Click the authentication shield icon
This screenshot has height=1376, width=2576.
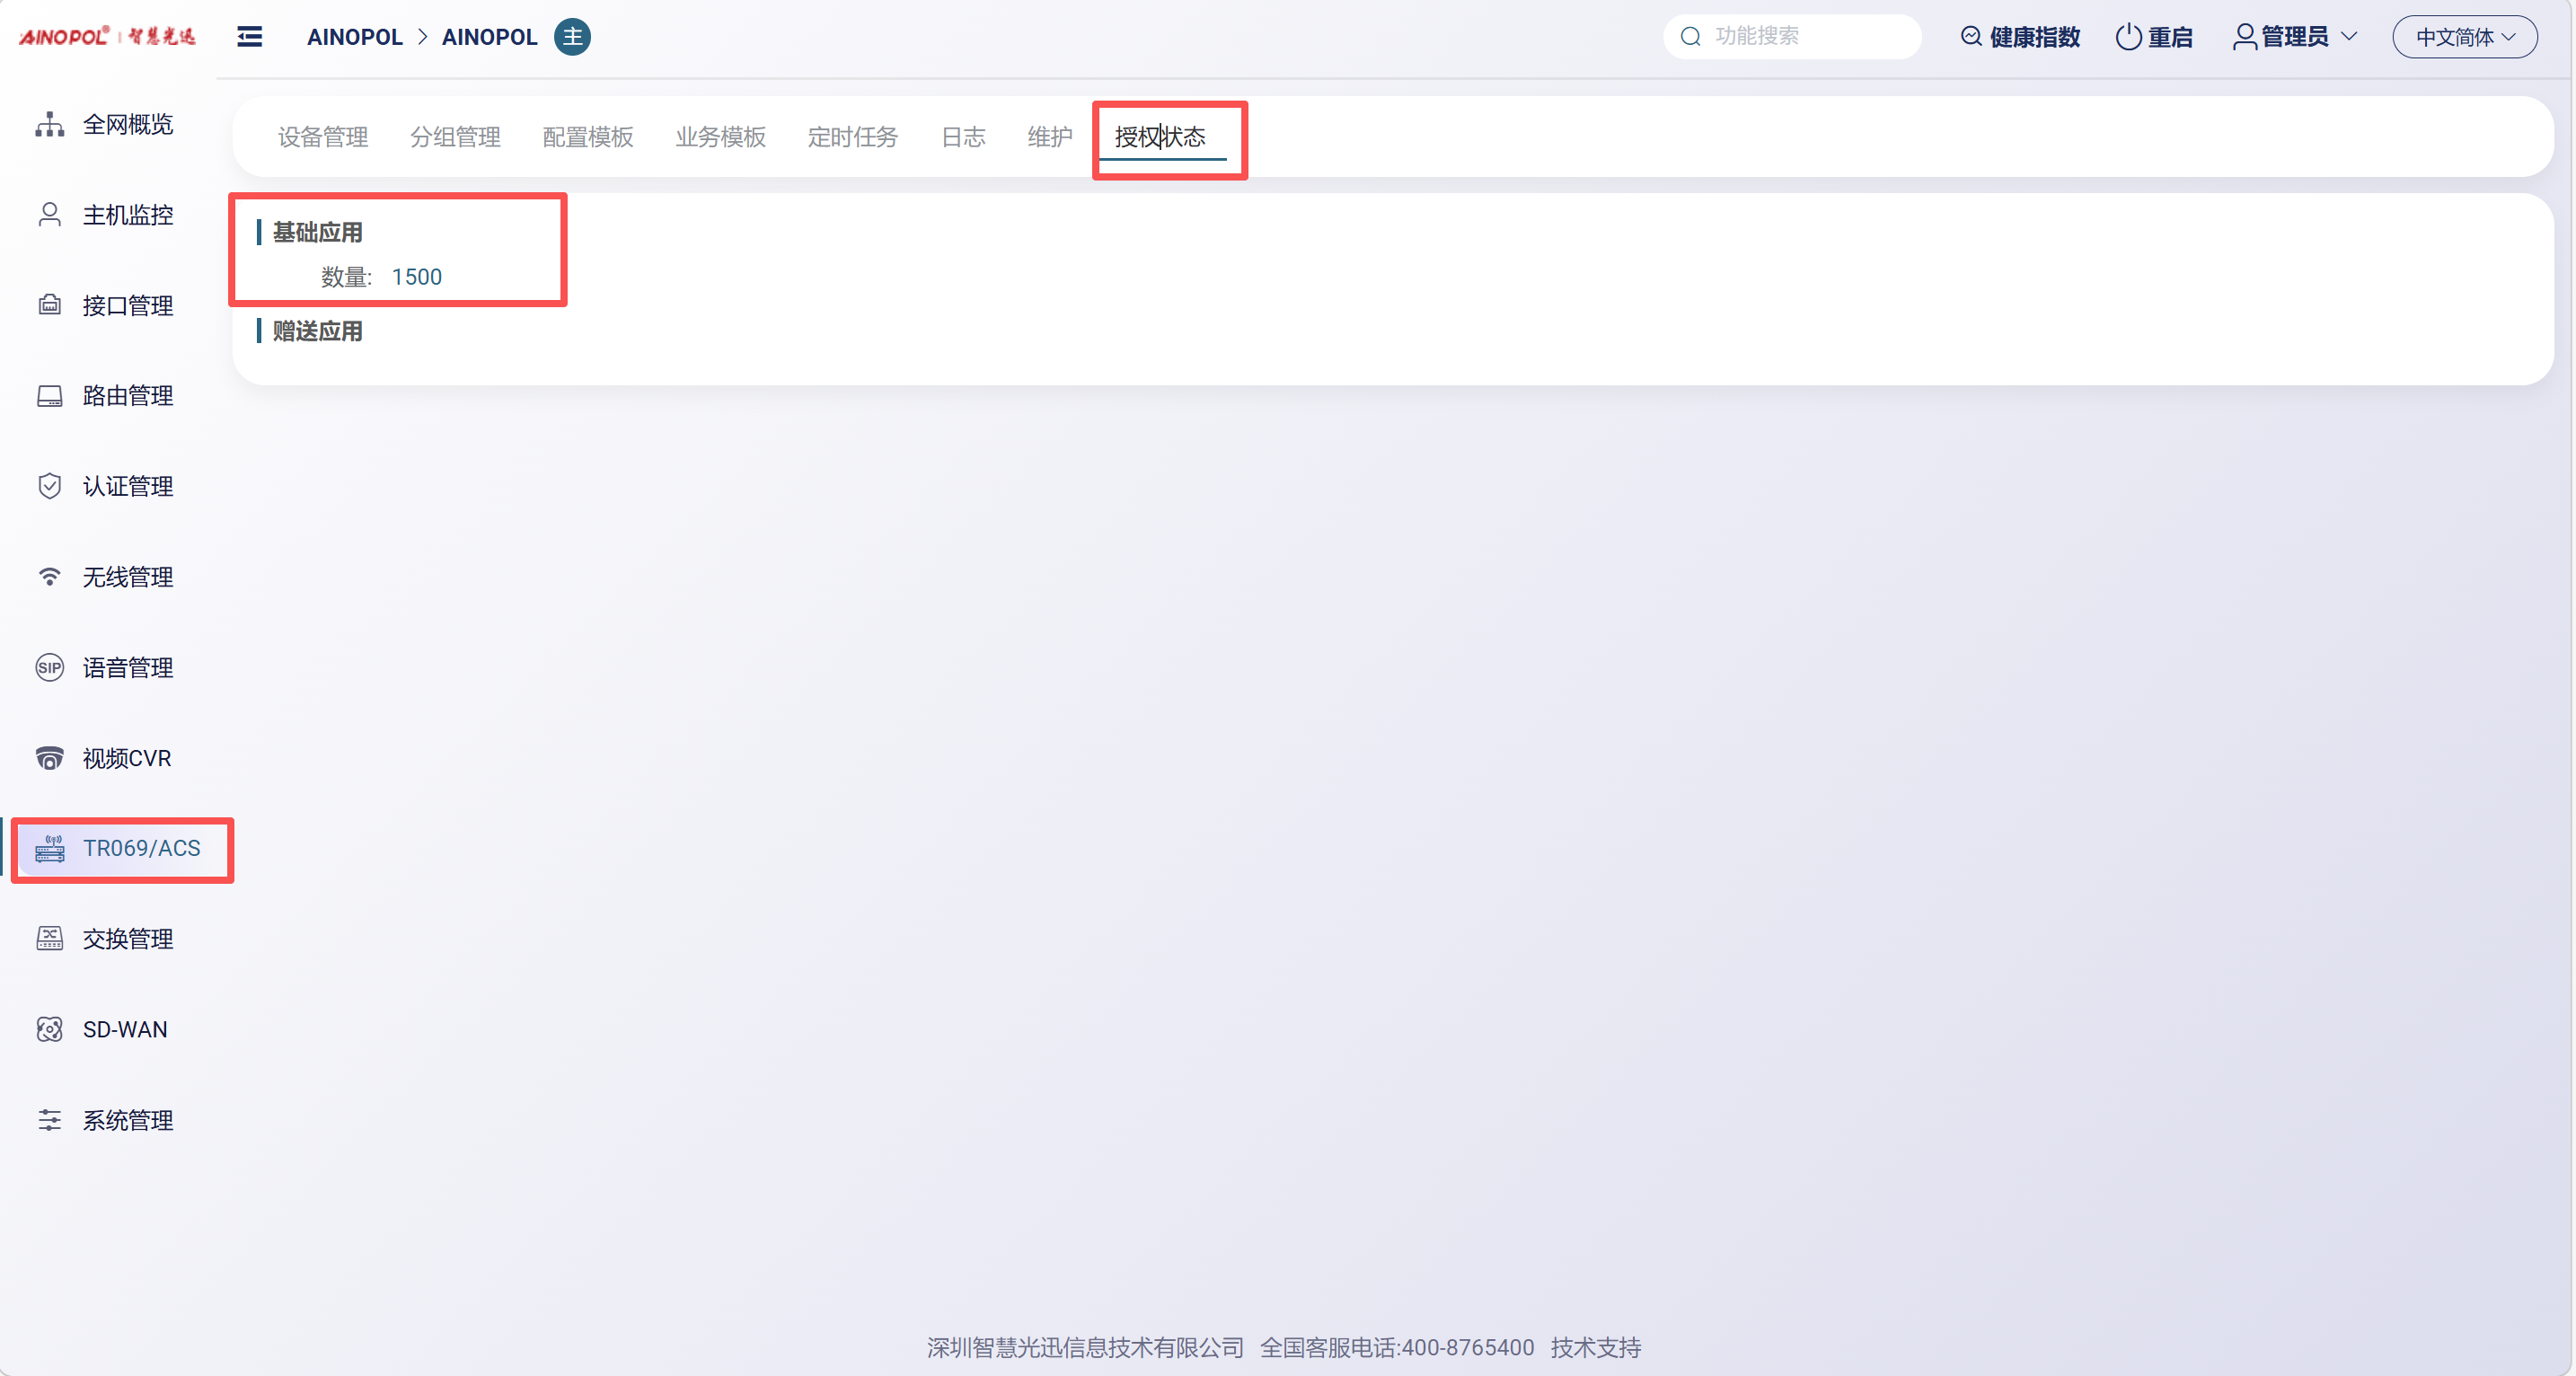tap(49, 486)
